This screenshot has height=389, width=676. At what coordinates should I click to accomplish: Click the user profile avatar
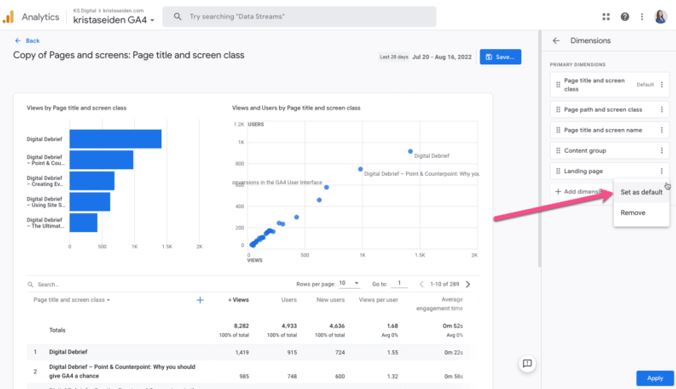pyautogui.click(x=660, y=17)
